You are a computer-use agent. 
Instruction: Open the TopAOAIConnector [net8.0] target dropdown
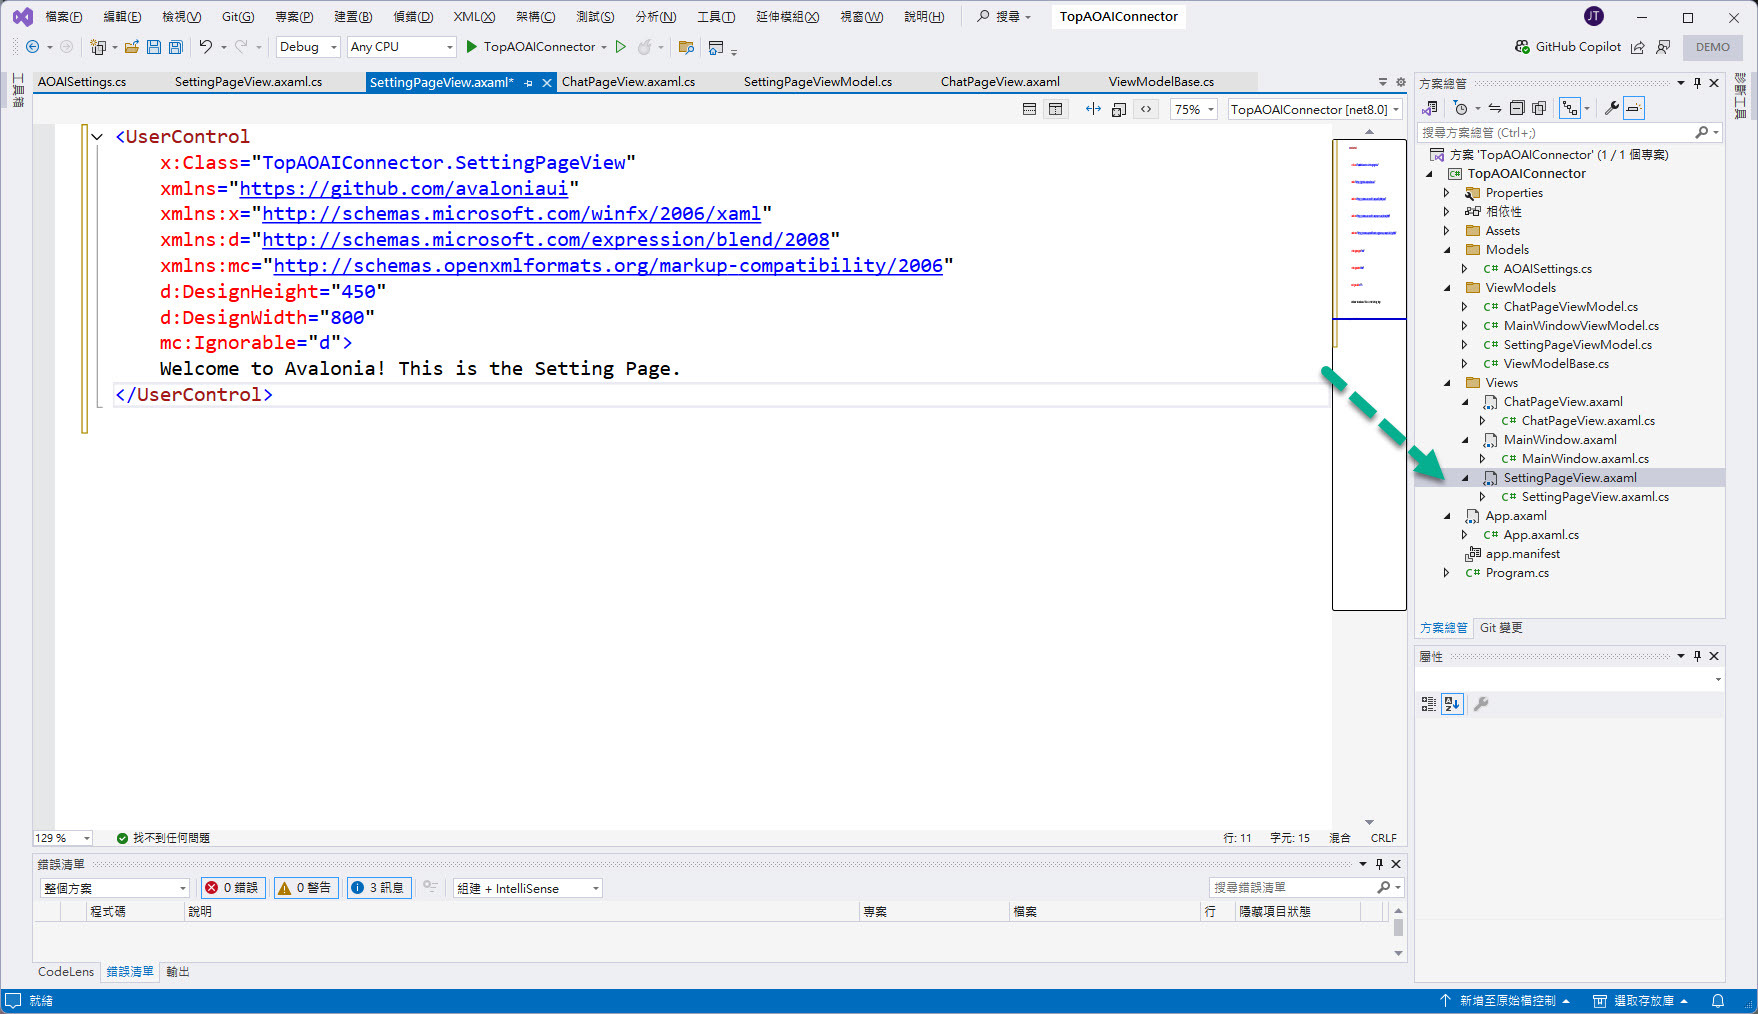(x=1315, y=109)
